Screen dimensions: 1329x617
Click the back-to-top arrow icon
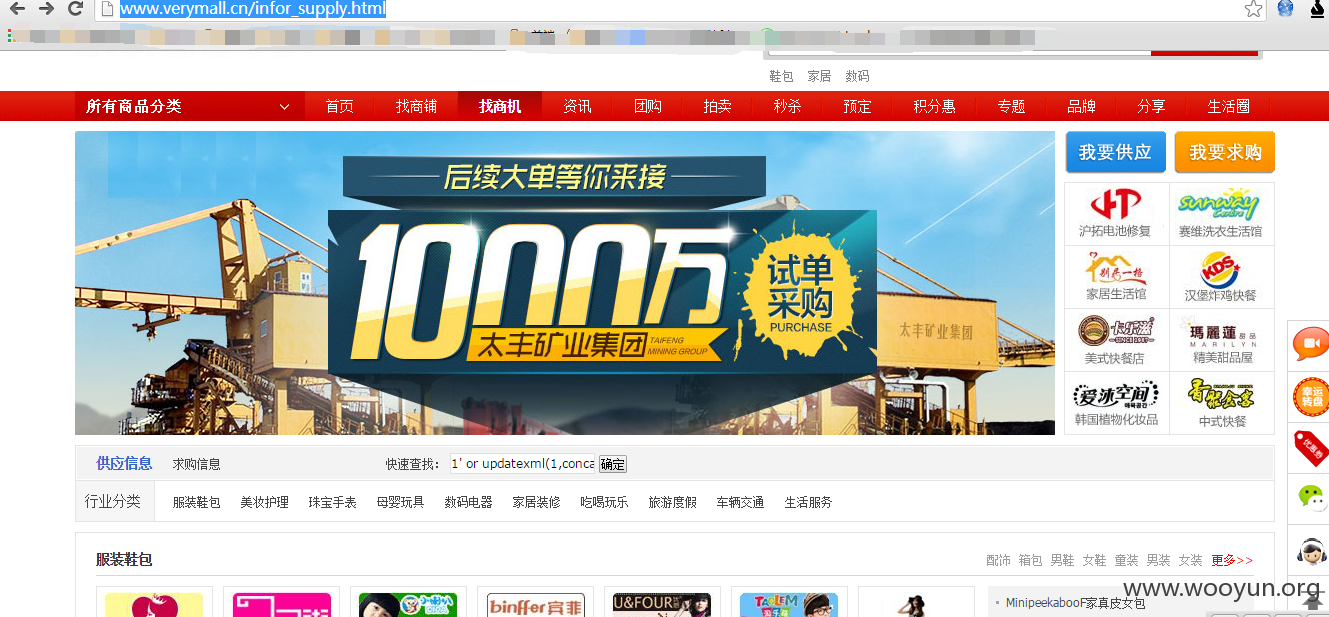point(1314,600)
